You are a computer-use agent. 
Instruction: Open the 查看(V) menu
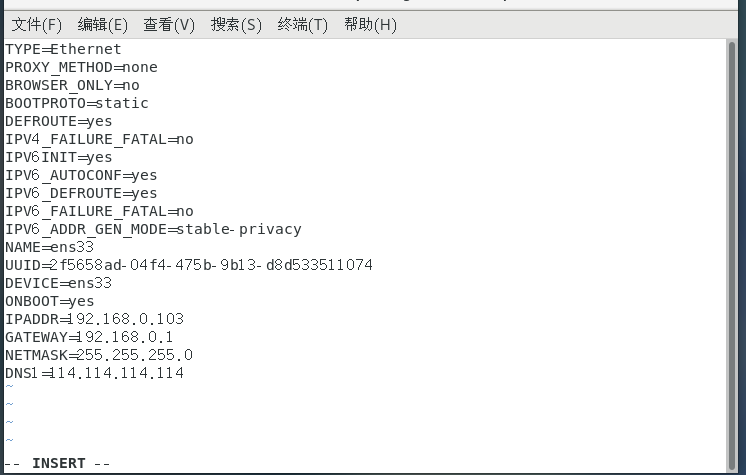(169, 25)
